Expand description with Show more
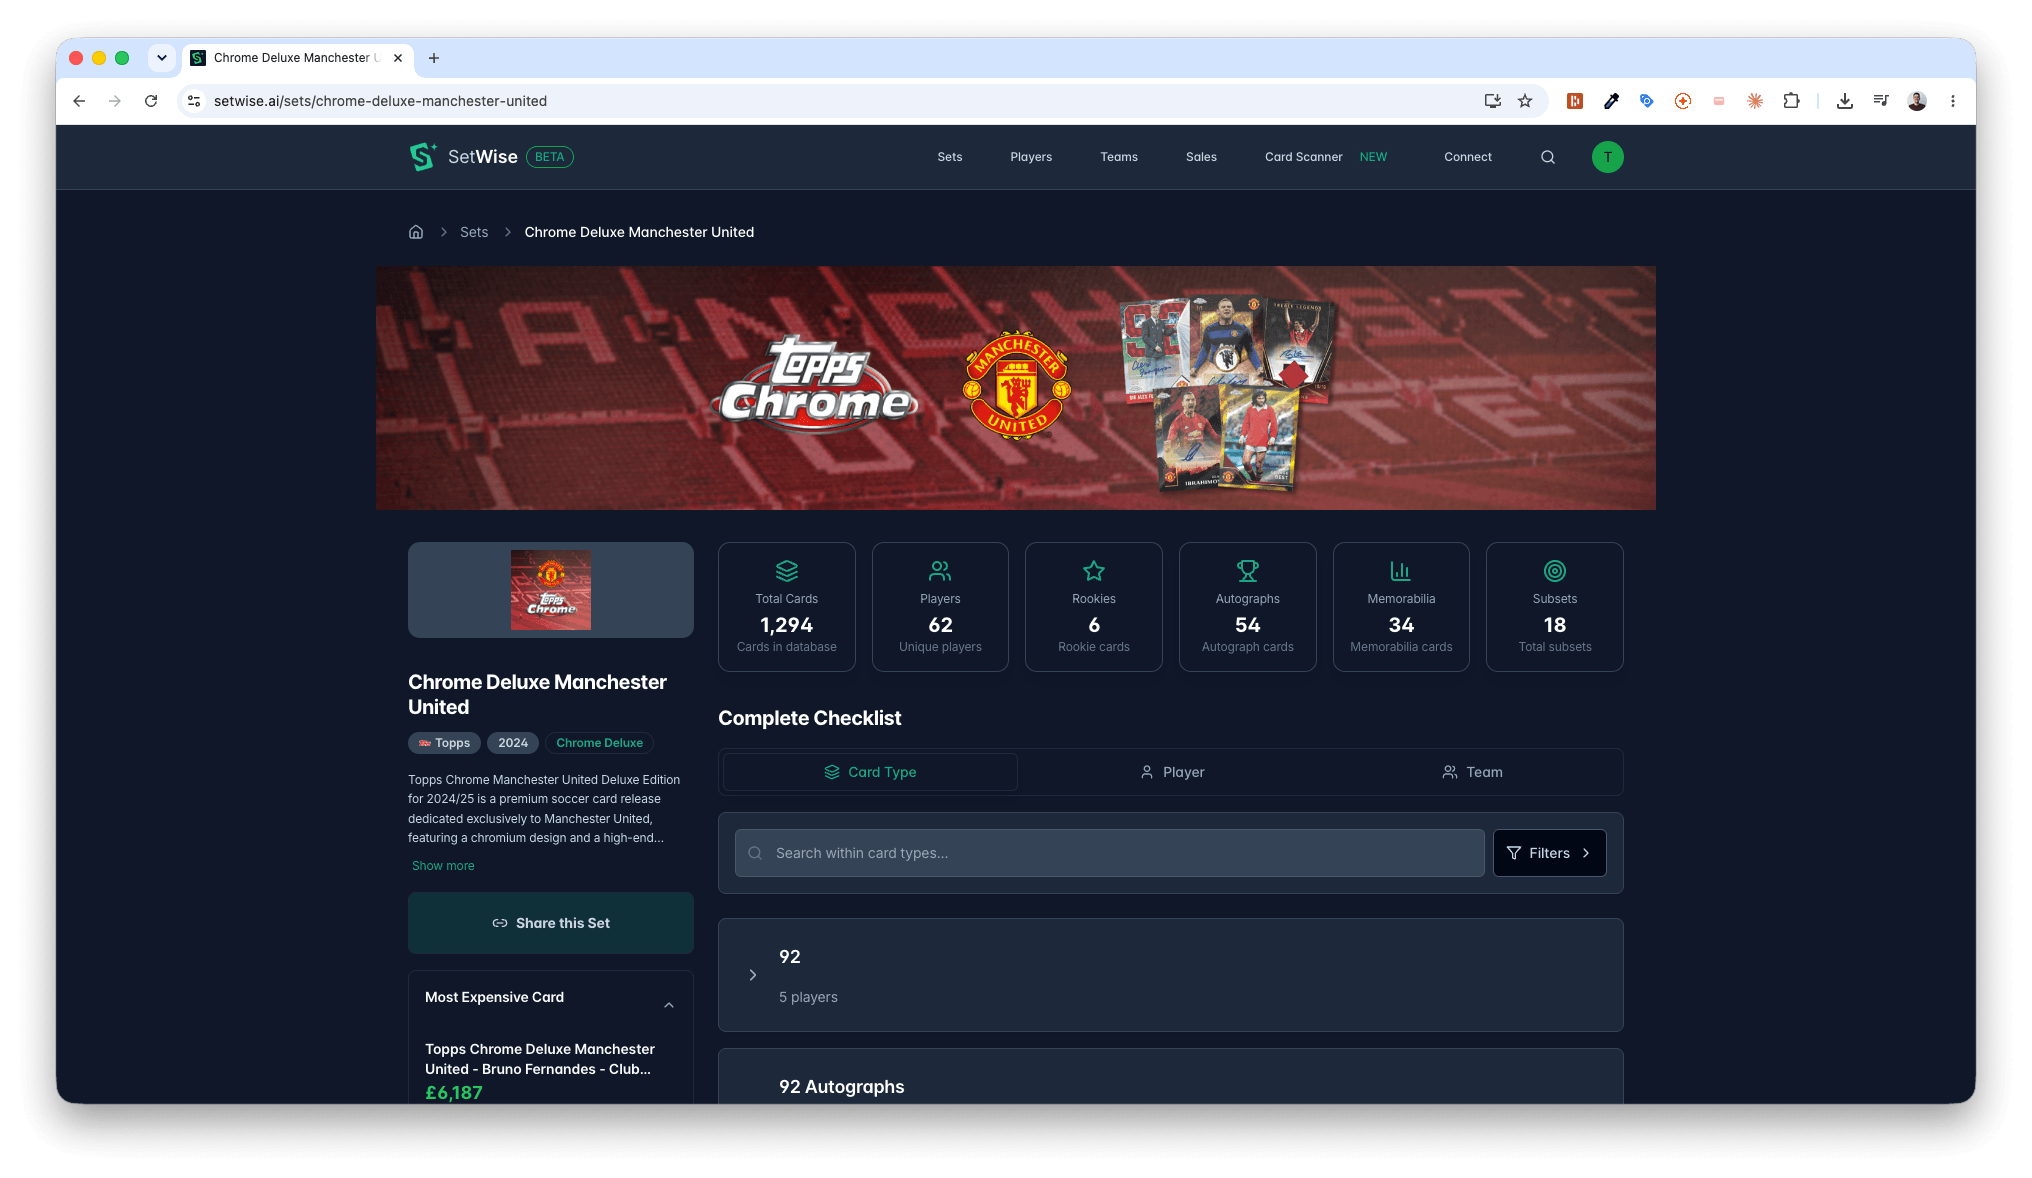The image size is (2032, 1178). (443, 866)
